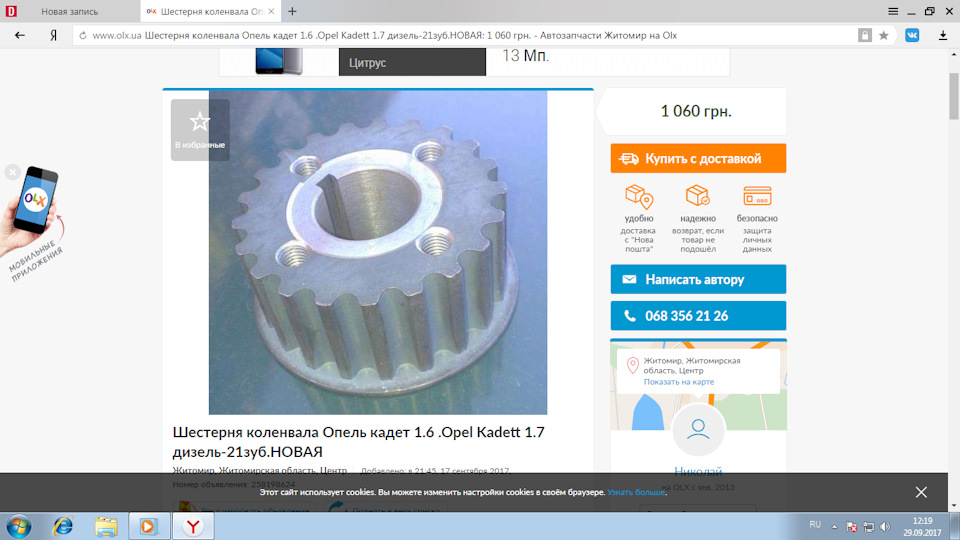
Task: Open seller Николай profile avatar
Action: pos(698,430)
